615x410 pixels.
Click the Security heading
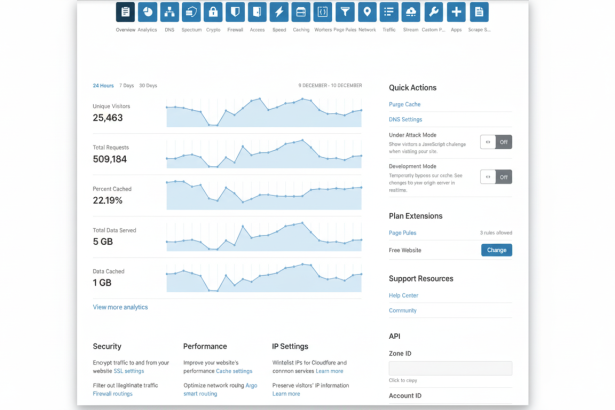click(107, 346)
